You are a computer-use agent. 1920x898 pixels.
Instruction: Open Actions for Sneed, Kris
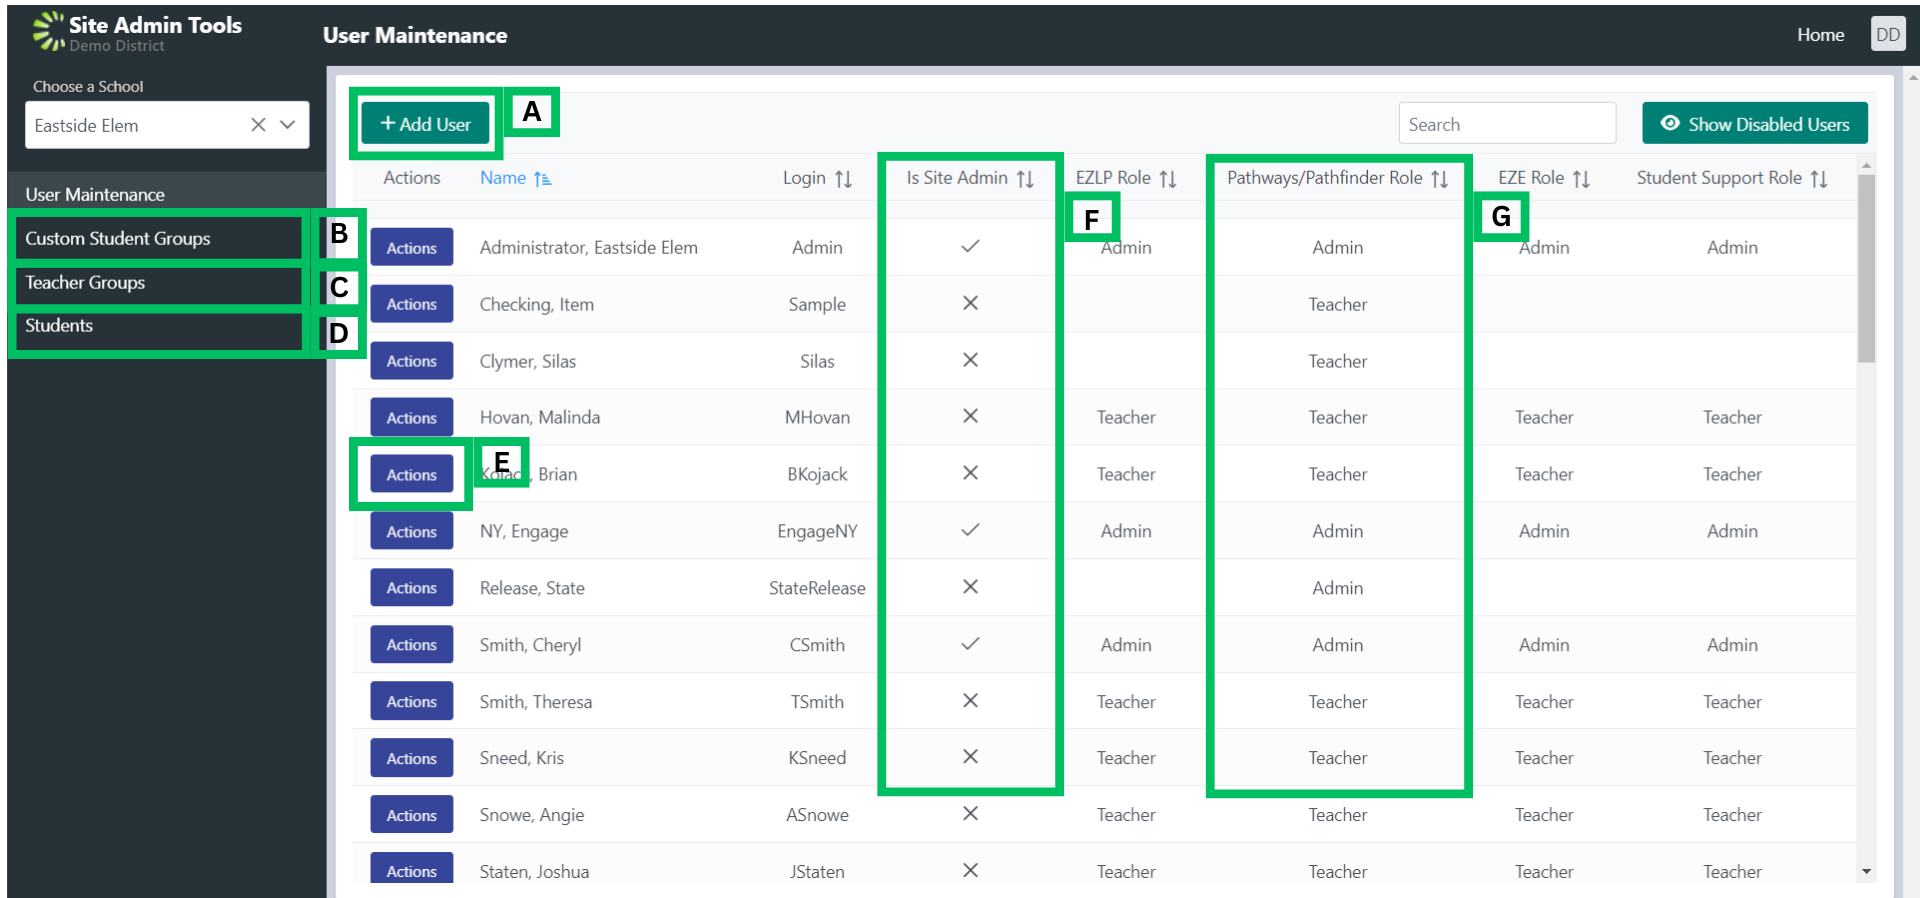point(412,758)
